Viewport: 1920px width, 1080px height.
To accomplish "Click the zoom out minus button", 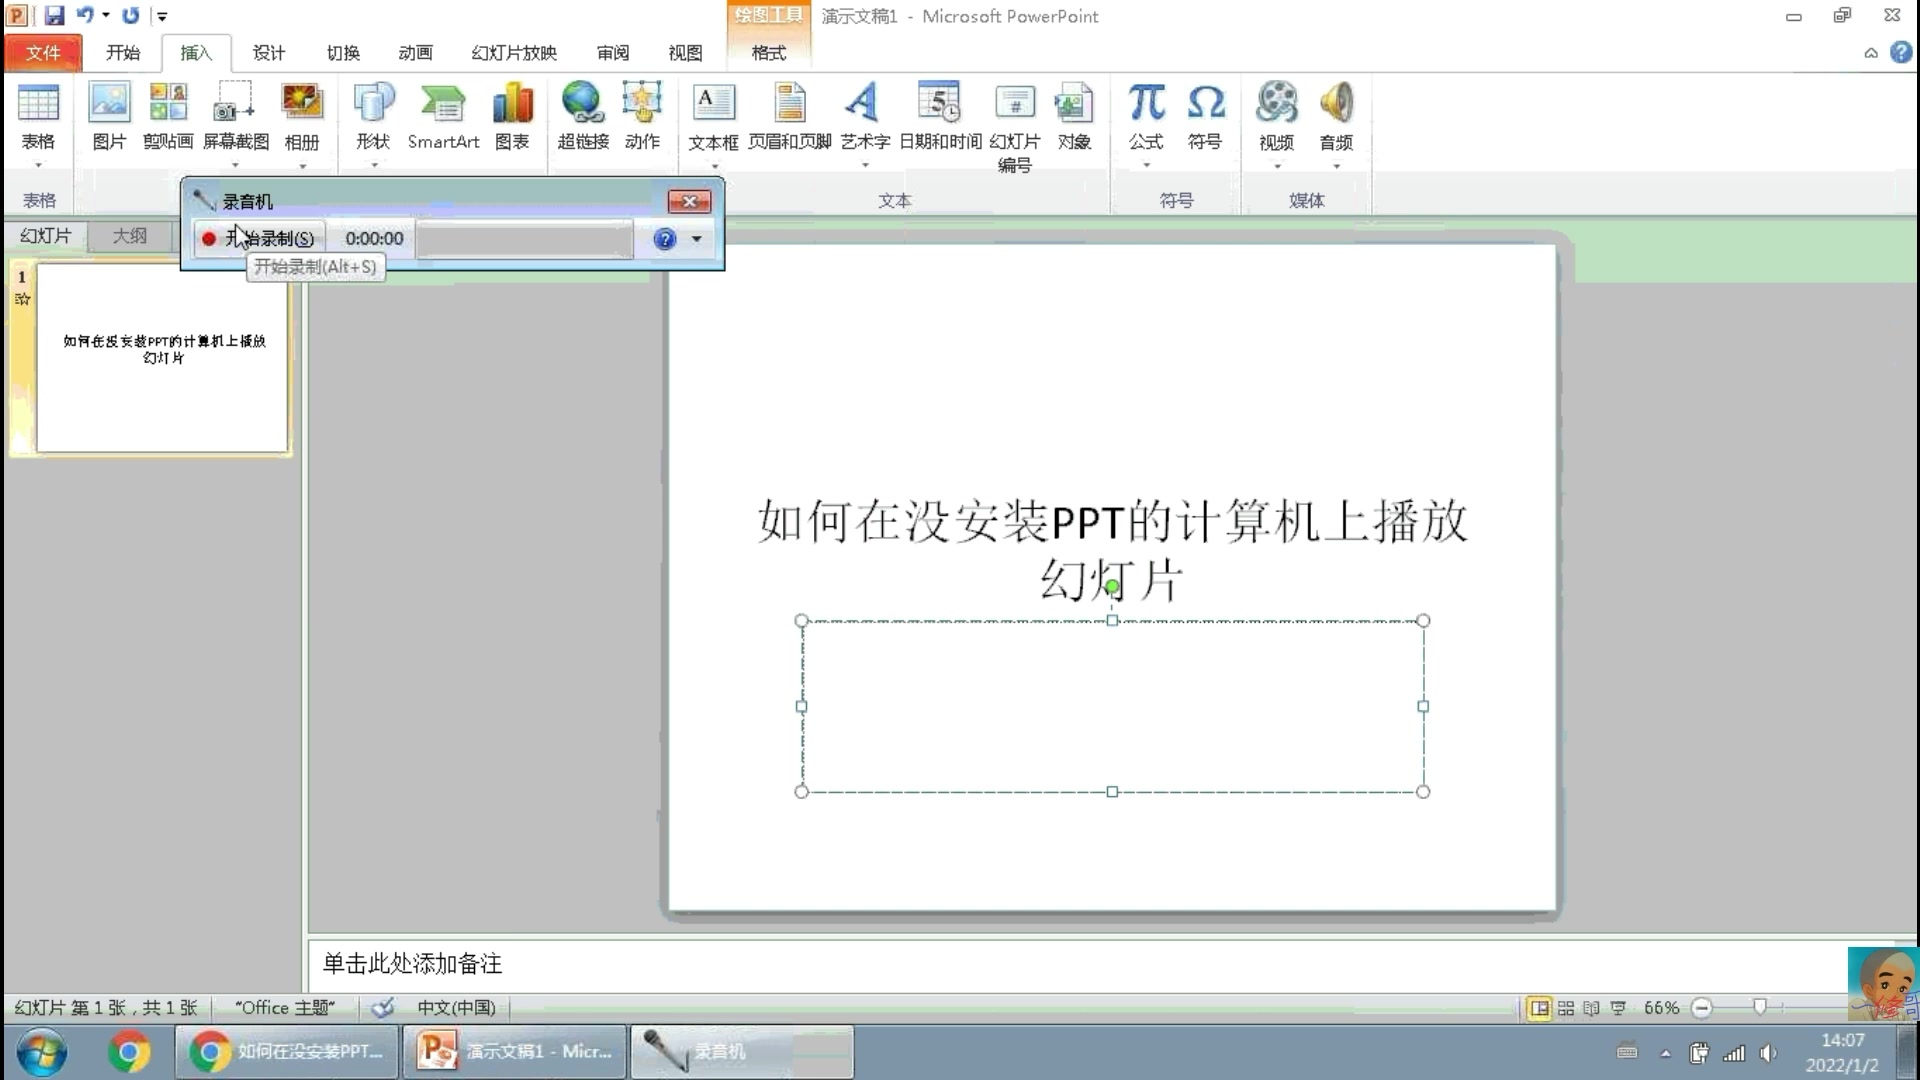I will point(1702,1008).
